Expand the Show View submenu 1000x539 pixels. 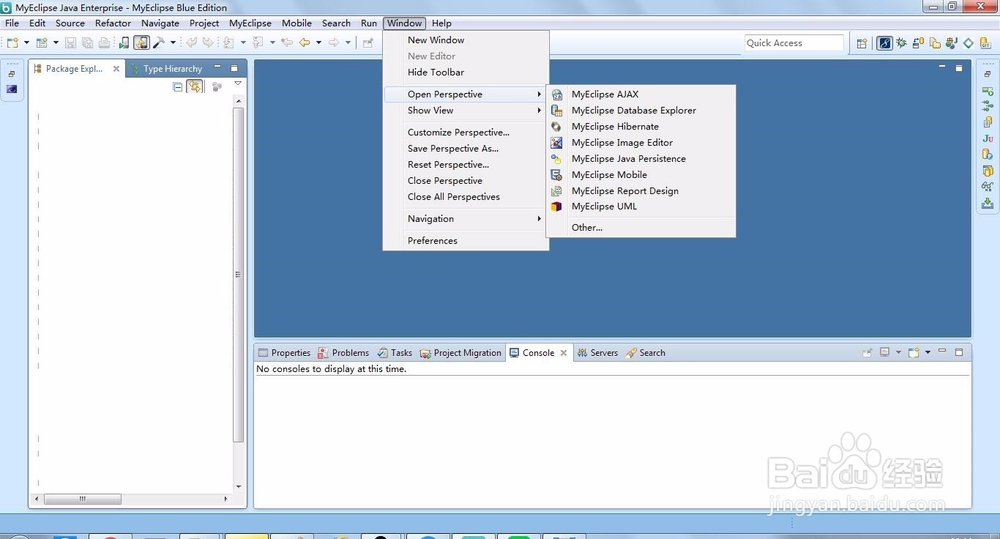click(x=466, y=110)
